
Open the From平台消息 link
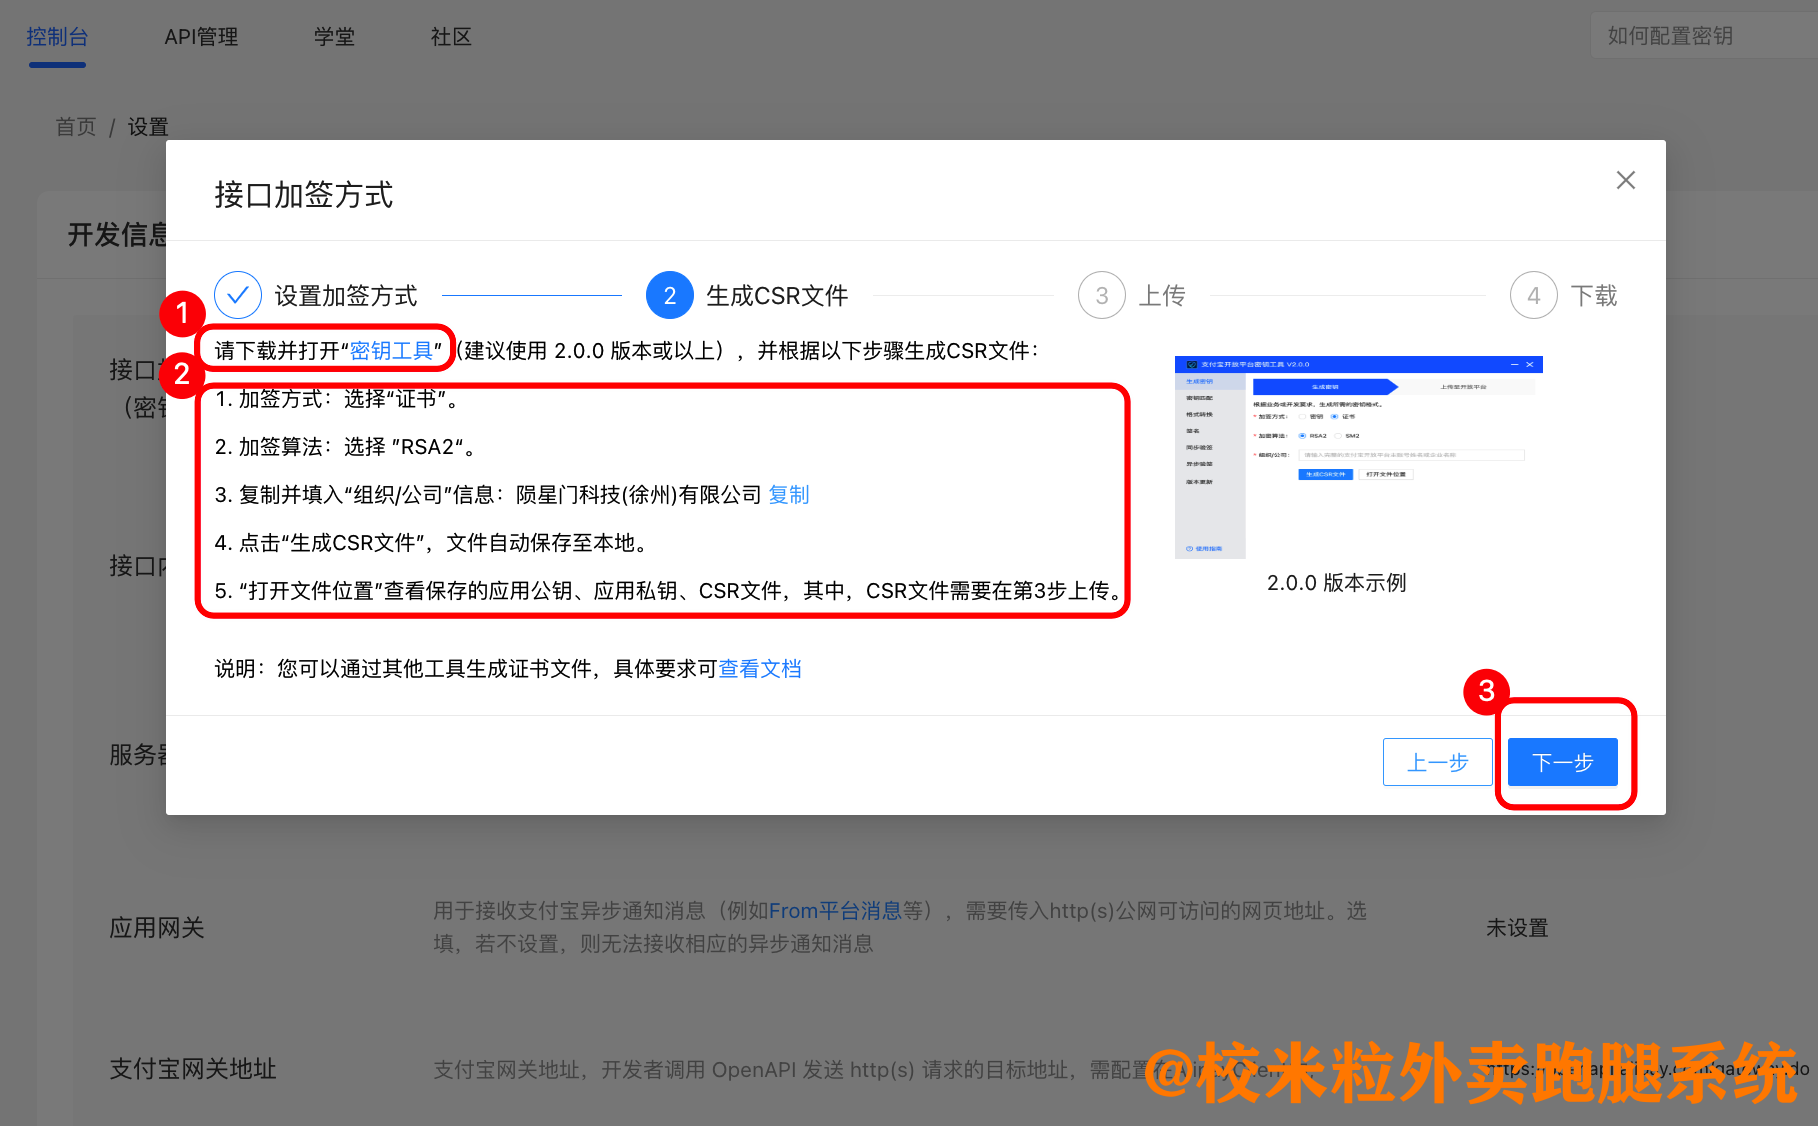coord(835,911)
